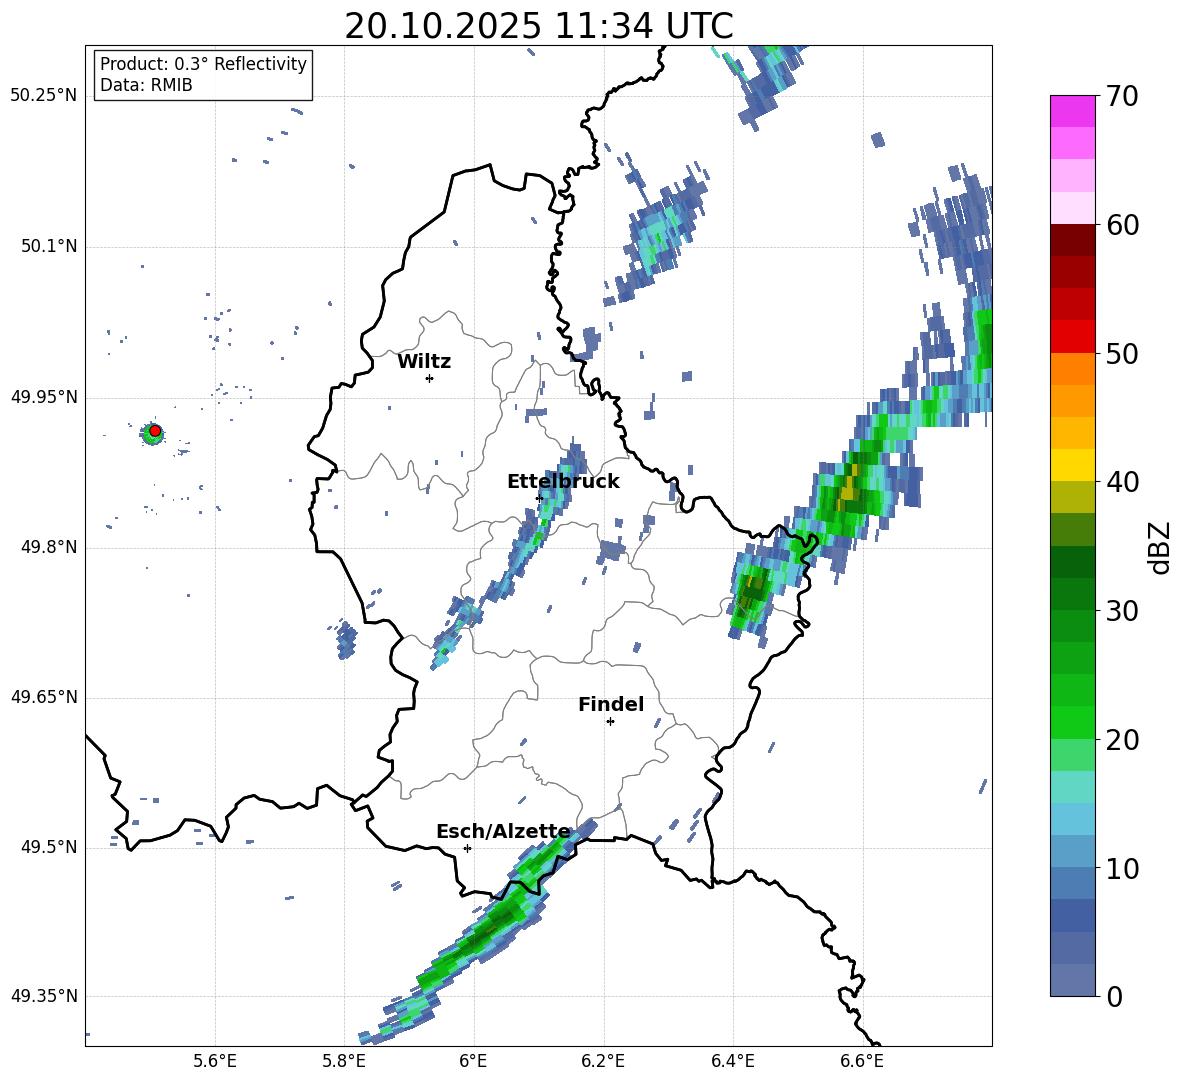1184x1081 pixels.
Task: Click the Findel cross marker
Action: tap(611, 722)
